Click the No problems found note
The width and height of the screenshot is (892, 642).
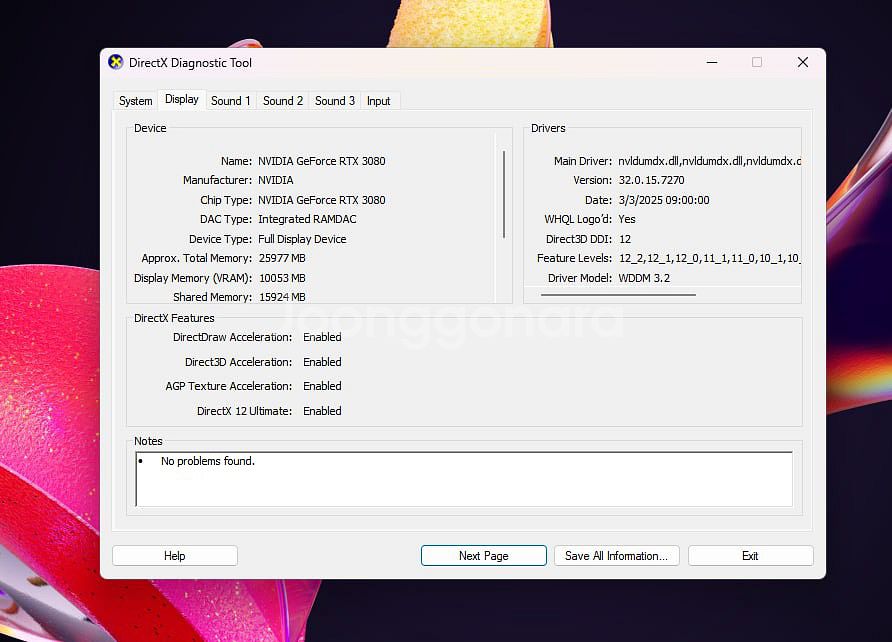point(208,461)
